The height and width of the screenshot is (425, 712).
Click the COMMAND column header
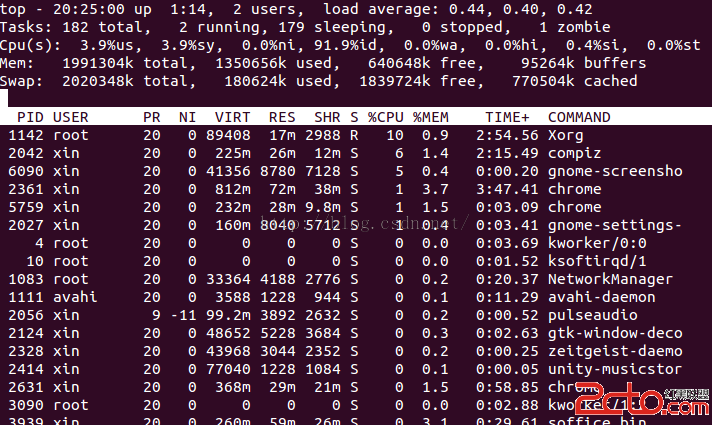(579, 117)
